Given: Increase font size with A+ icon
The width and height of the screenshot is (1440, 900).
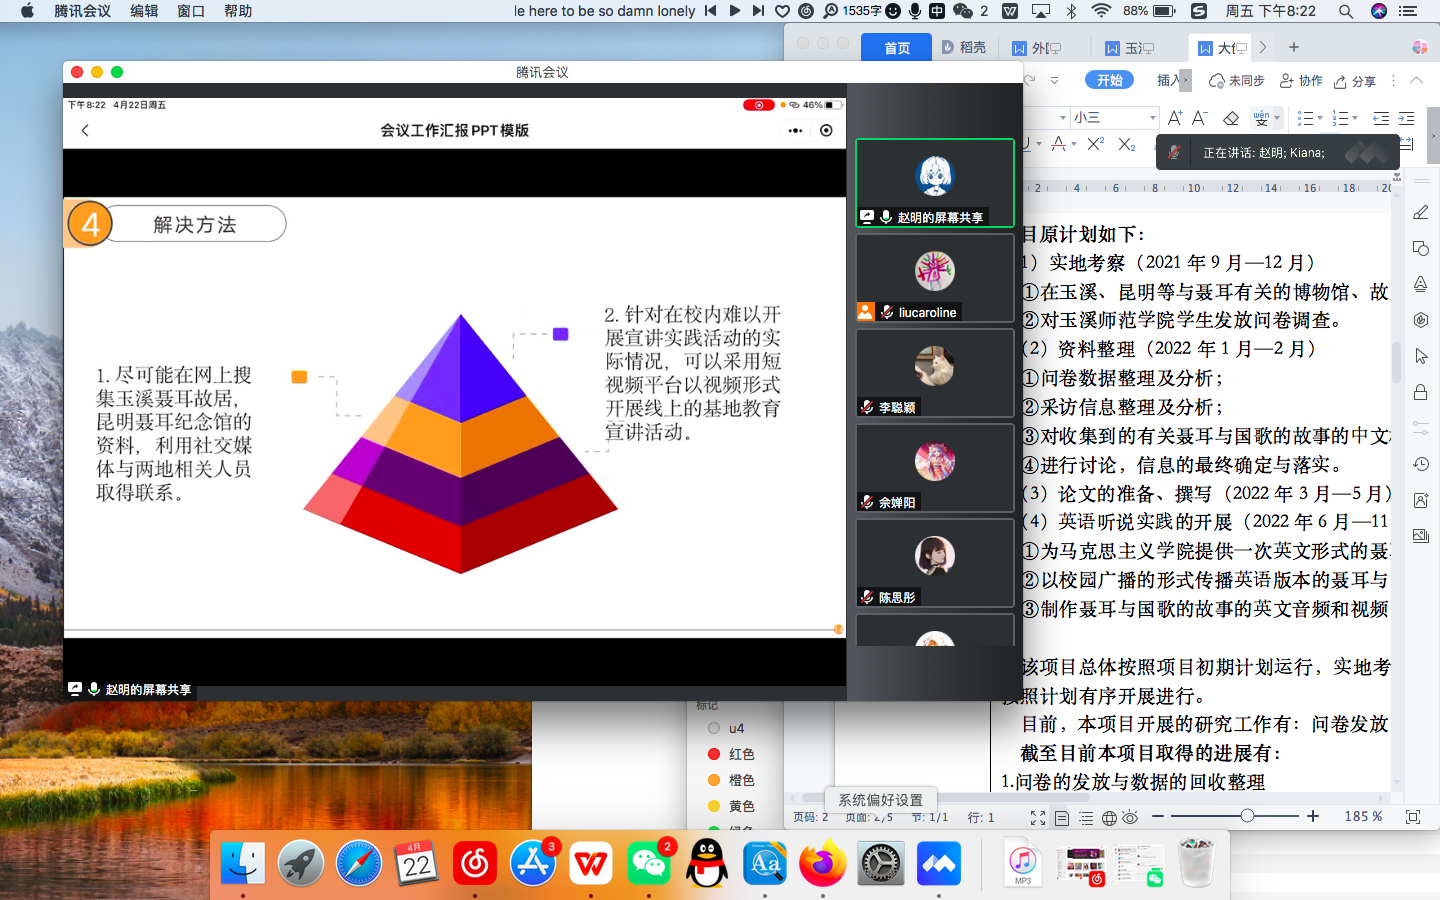Looking at the screenshot, I should (x=1175, y=118).
